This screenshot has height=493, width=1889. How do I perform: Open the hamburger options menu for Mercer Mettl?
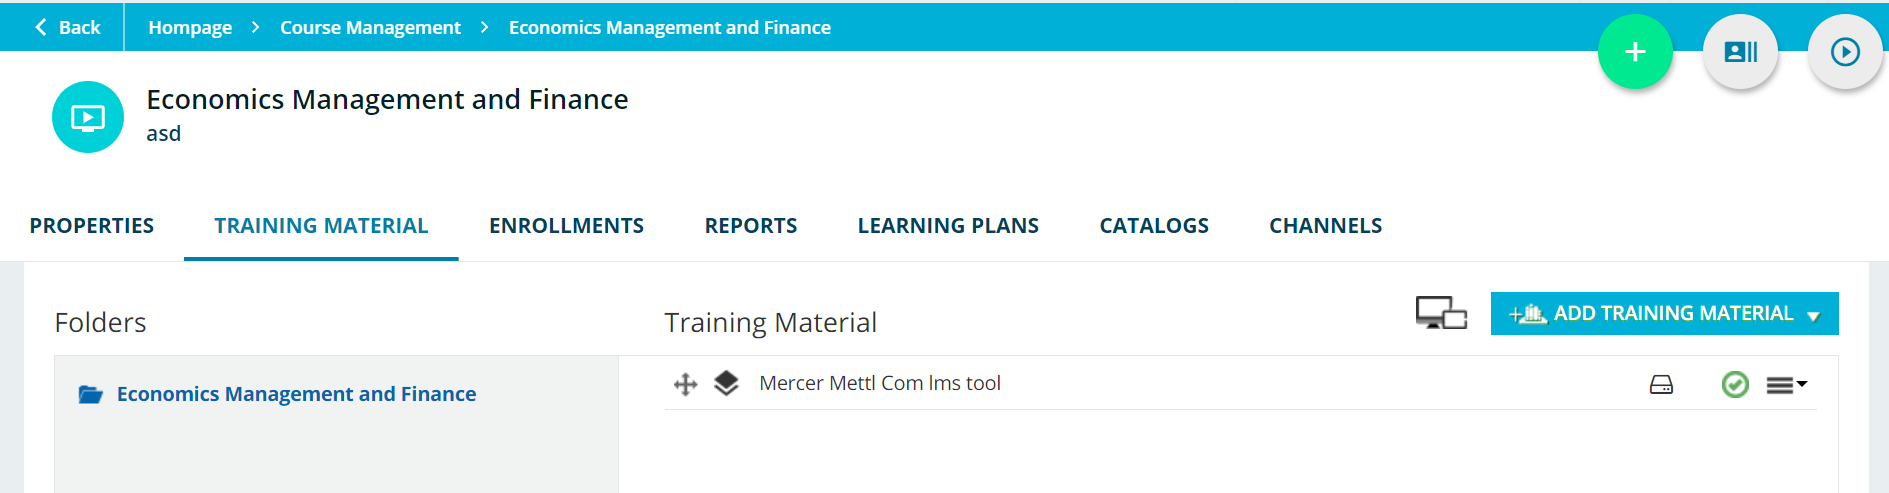coord(1786,385)
